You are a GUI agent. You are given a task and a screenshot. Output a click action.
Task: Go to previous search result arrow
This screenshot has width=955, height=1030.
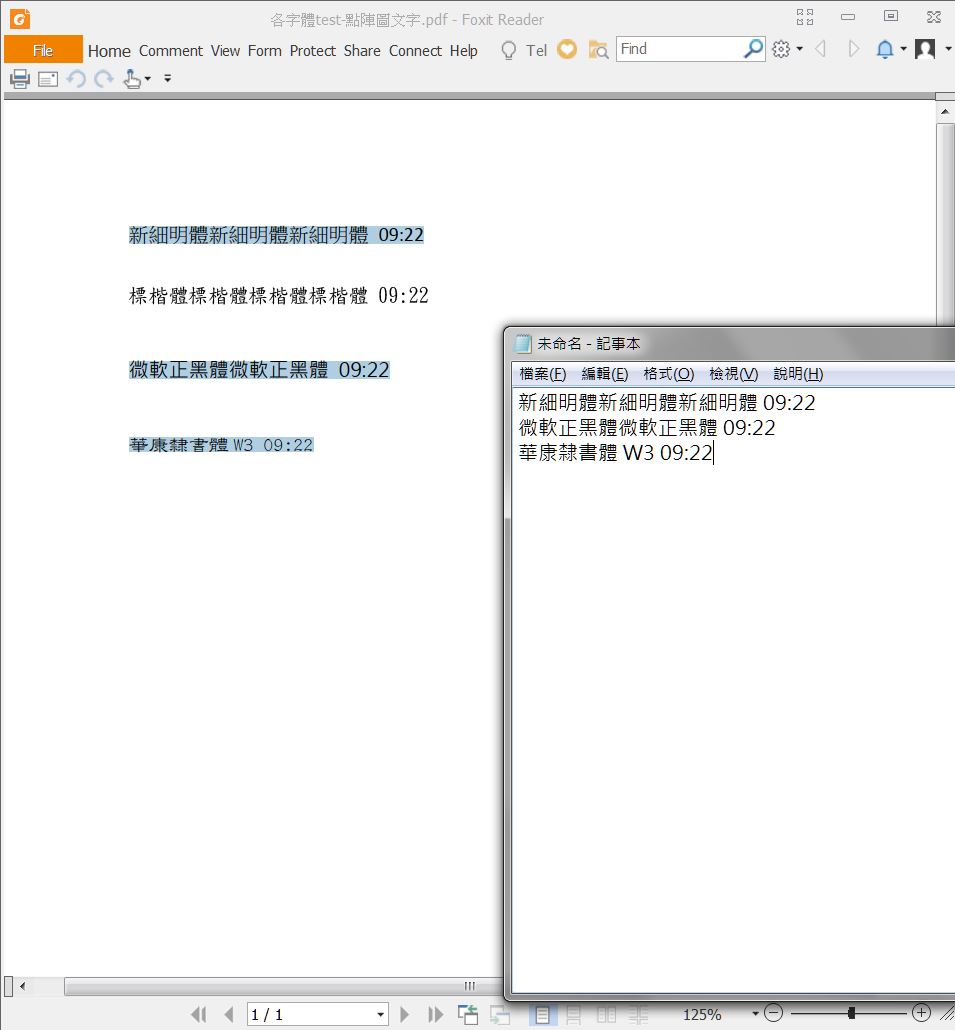pos(820,49)
